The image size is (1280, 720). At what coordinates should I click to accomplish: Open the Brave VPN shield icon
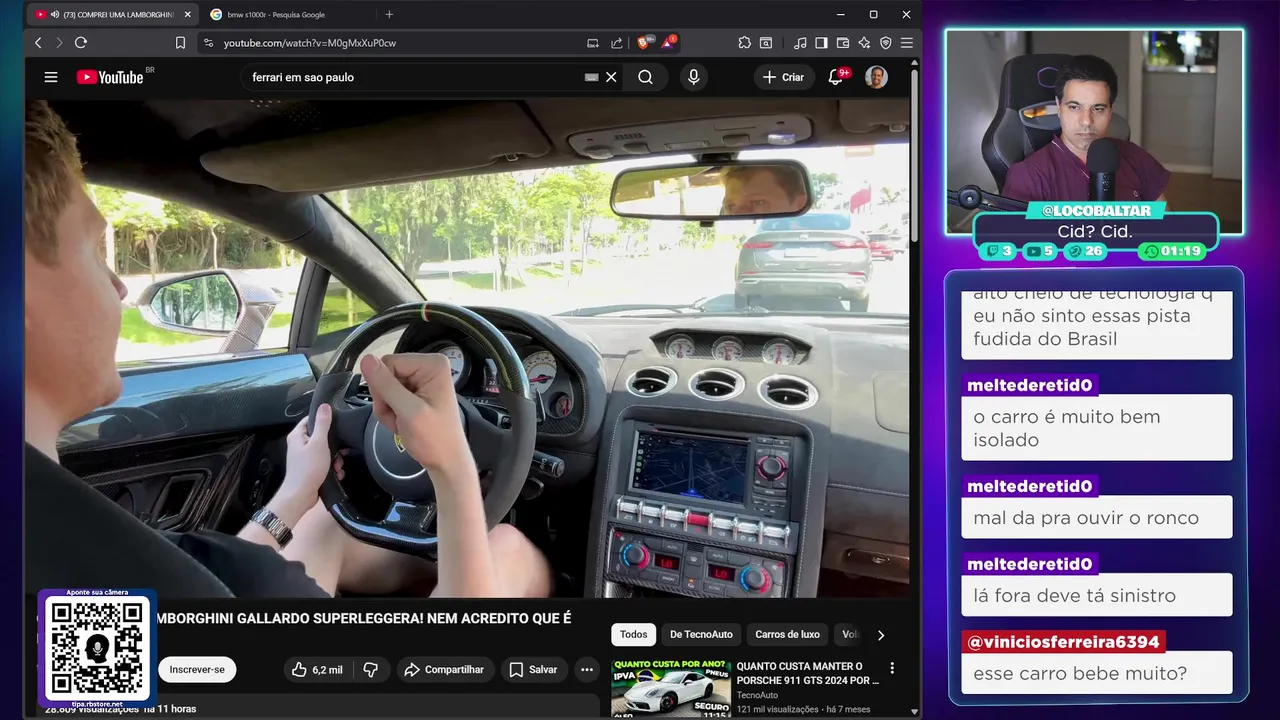tap(885, 43)
